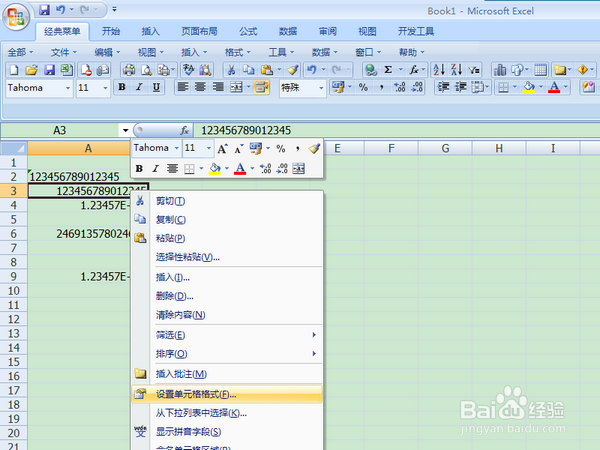
Task: Open the 特殊 number format dropdown
Action: pos(321,88)
